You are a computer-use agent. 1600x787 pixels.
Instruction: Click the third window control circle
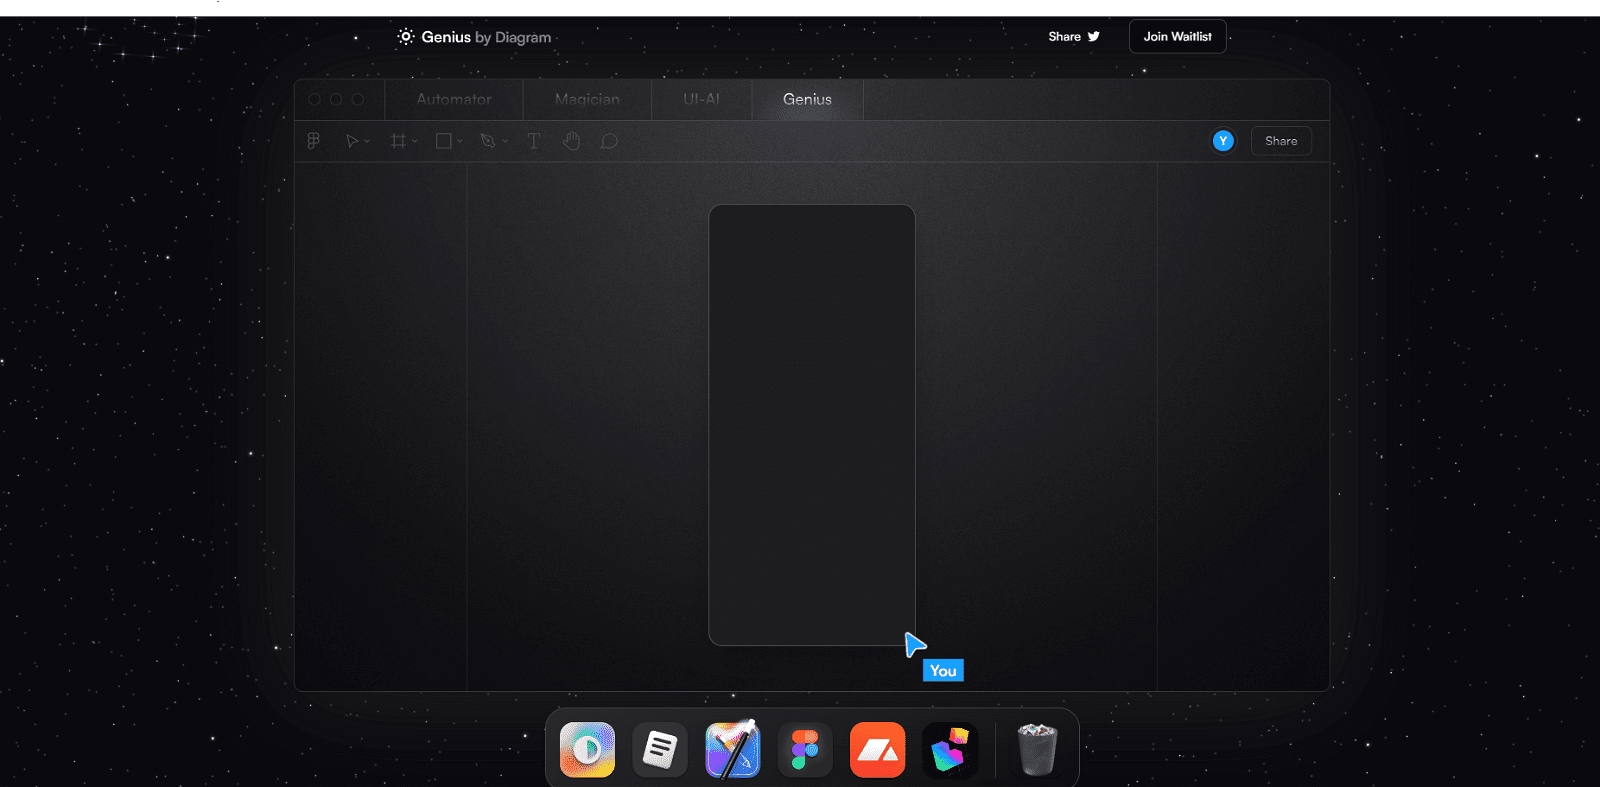pyautogui.click(x=358, y=99)
